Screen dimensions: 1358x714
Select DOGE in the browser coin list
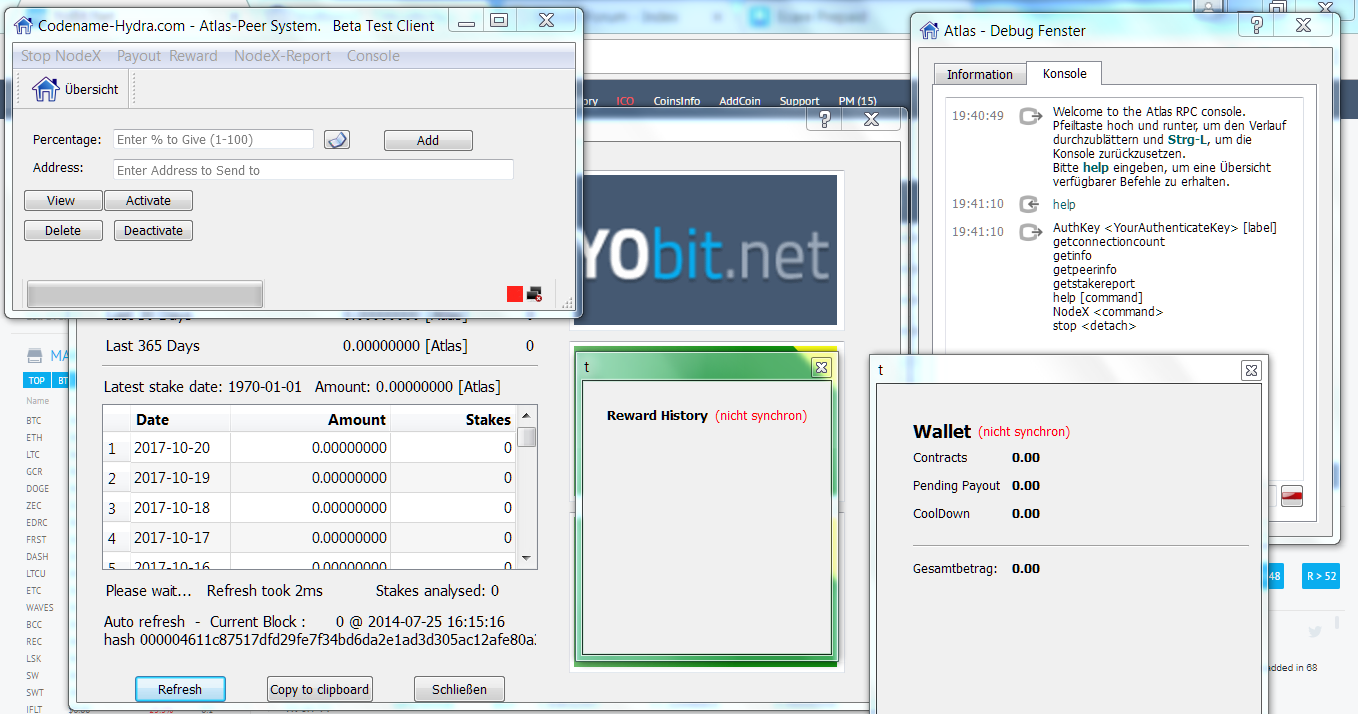click(x=37, y=489)
